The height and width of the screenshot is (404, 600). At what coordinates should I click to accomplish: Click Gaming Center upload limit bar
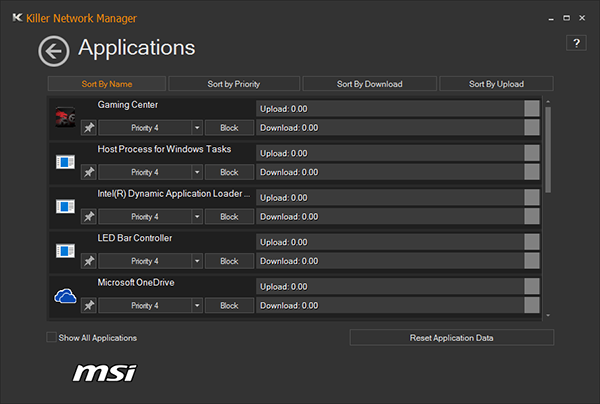pyautogui.click(x=398, y=109)
